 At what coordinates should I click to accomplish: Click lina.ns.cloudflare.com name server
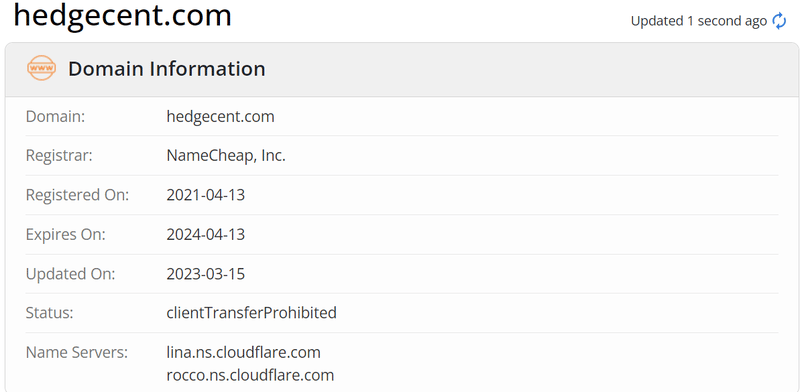[243, 352]
